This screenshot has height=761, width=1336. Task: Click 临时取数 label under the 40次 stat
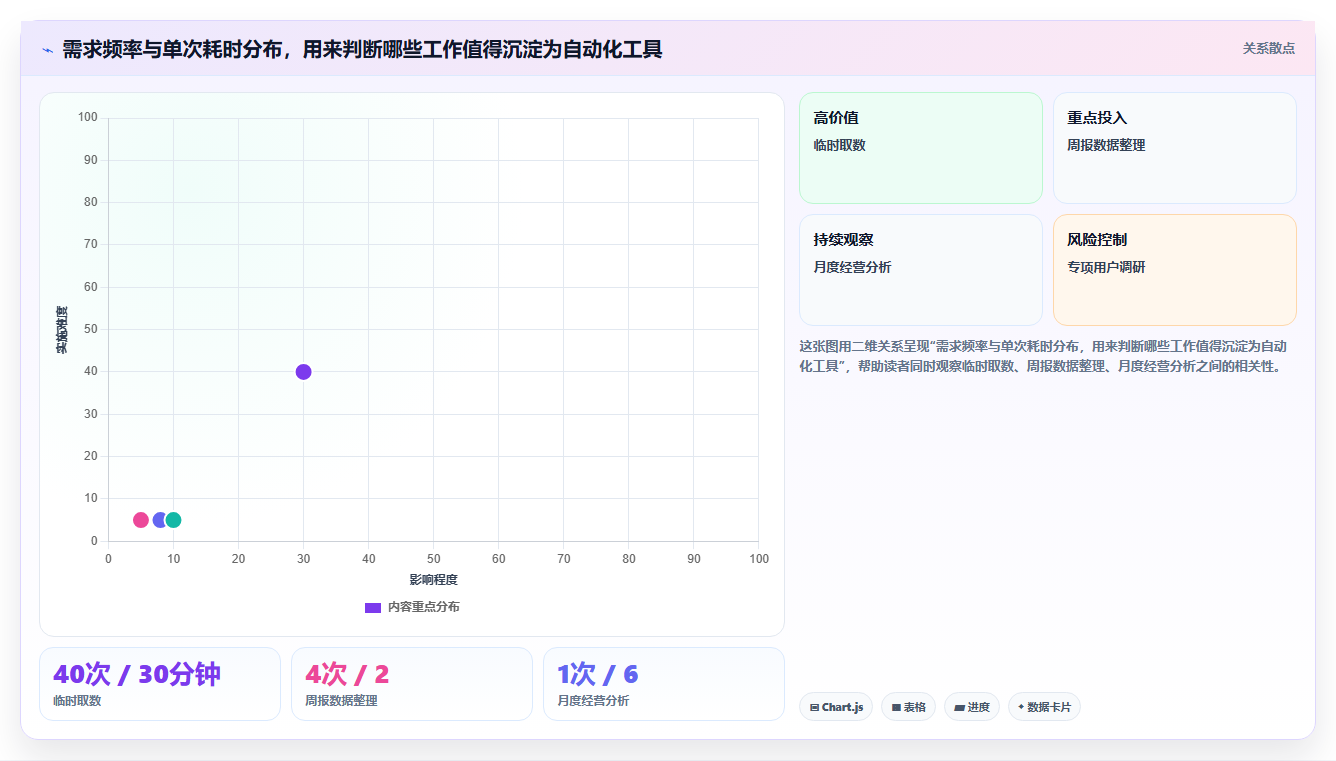[x=77, y=701]
